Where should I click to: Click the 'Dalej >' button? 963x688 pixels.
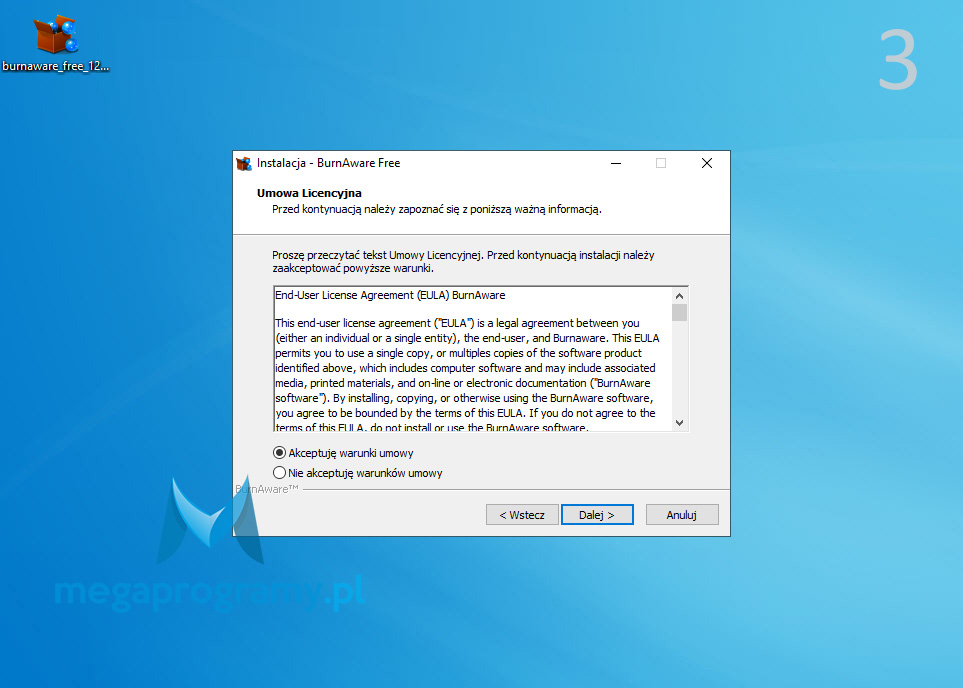[597, 515]
